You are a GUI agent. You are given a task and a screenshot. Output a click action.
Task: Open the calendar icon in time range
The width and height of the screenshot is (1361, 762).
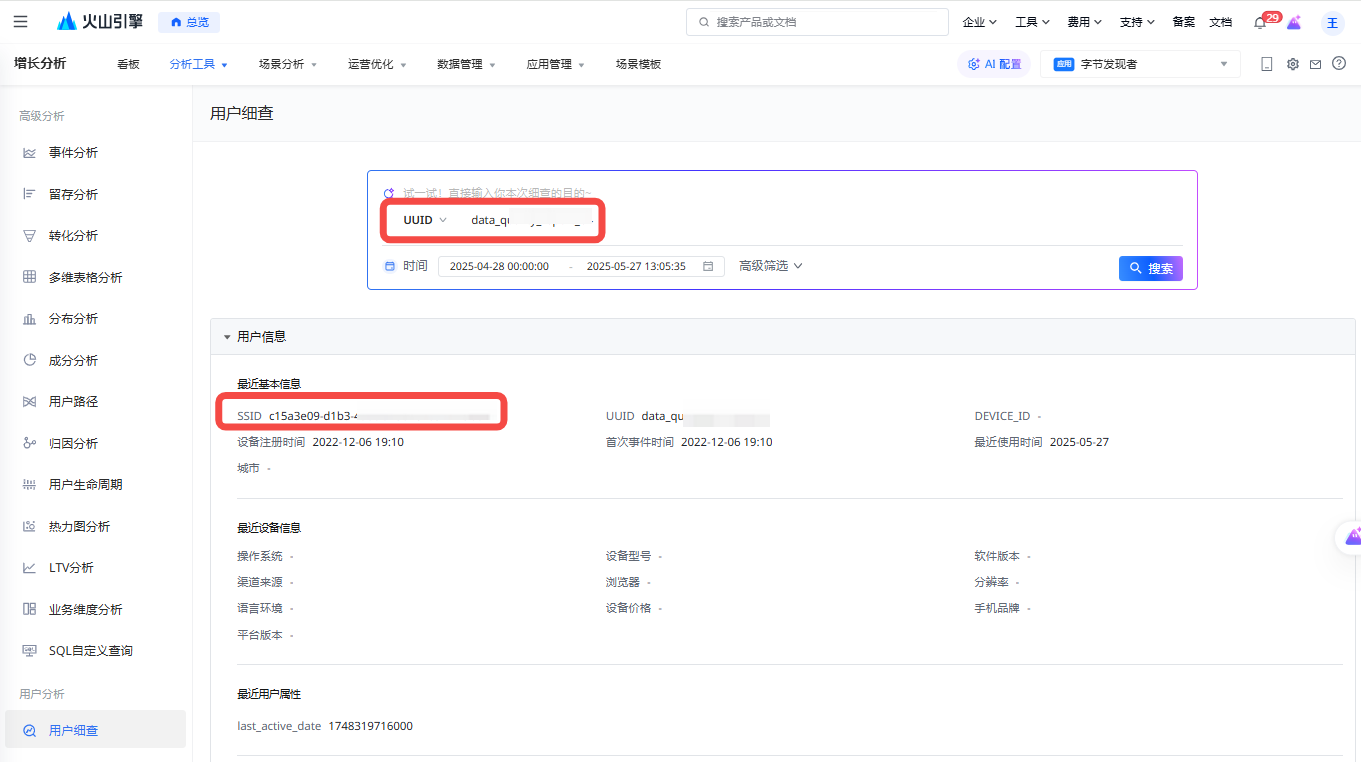pyautogui.click(x=708, y=266)
